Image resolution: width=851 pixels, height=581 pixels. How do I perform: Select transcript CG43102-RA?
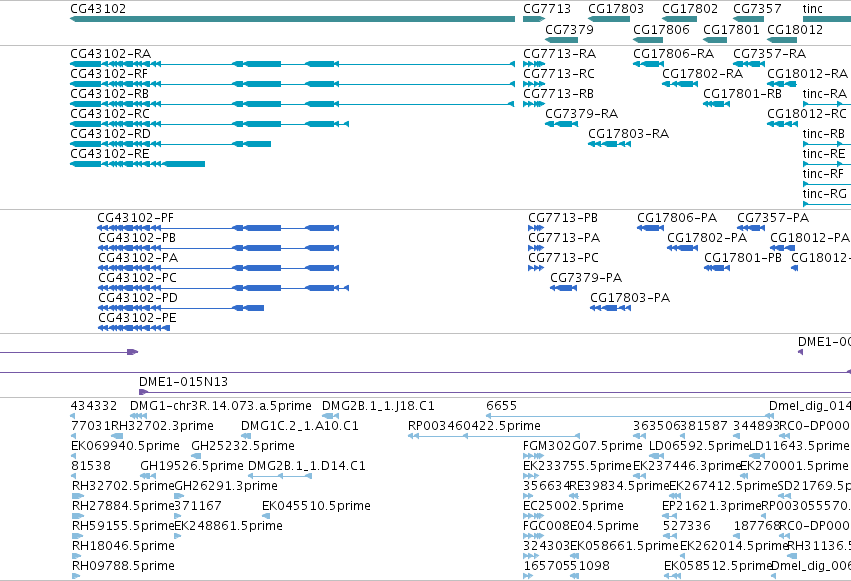[293, 64]
